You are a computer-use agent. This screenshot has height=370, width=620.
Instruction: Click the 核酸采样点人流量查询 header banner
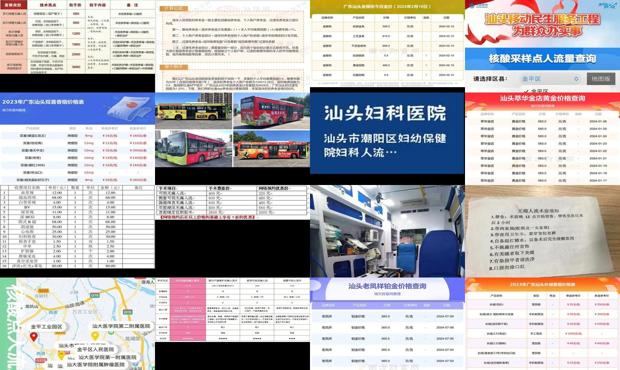coord(542,59)
